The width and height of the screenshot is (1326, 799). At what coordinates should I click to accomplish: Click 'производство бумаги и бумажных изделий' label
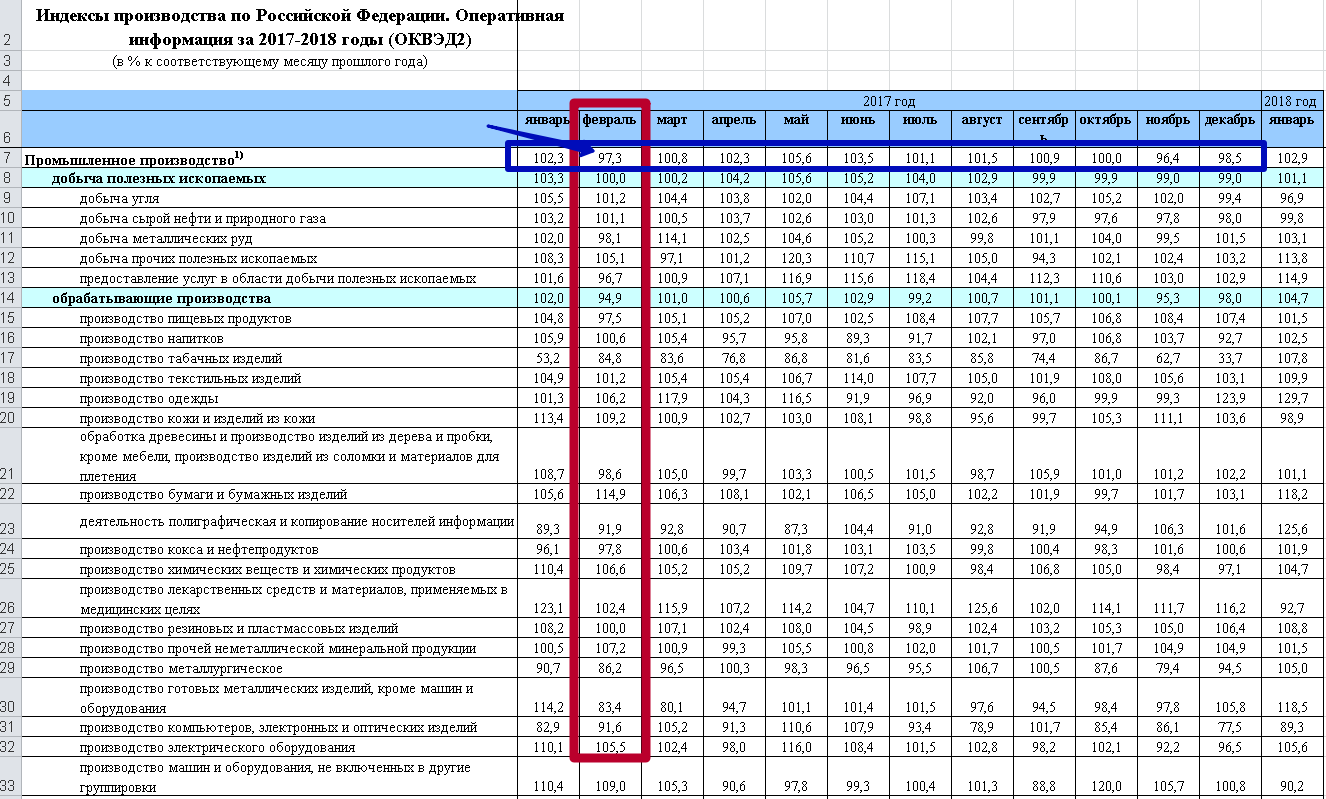tap(214, 494)
